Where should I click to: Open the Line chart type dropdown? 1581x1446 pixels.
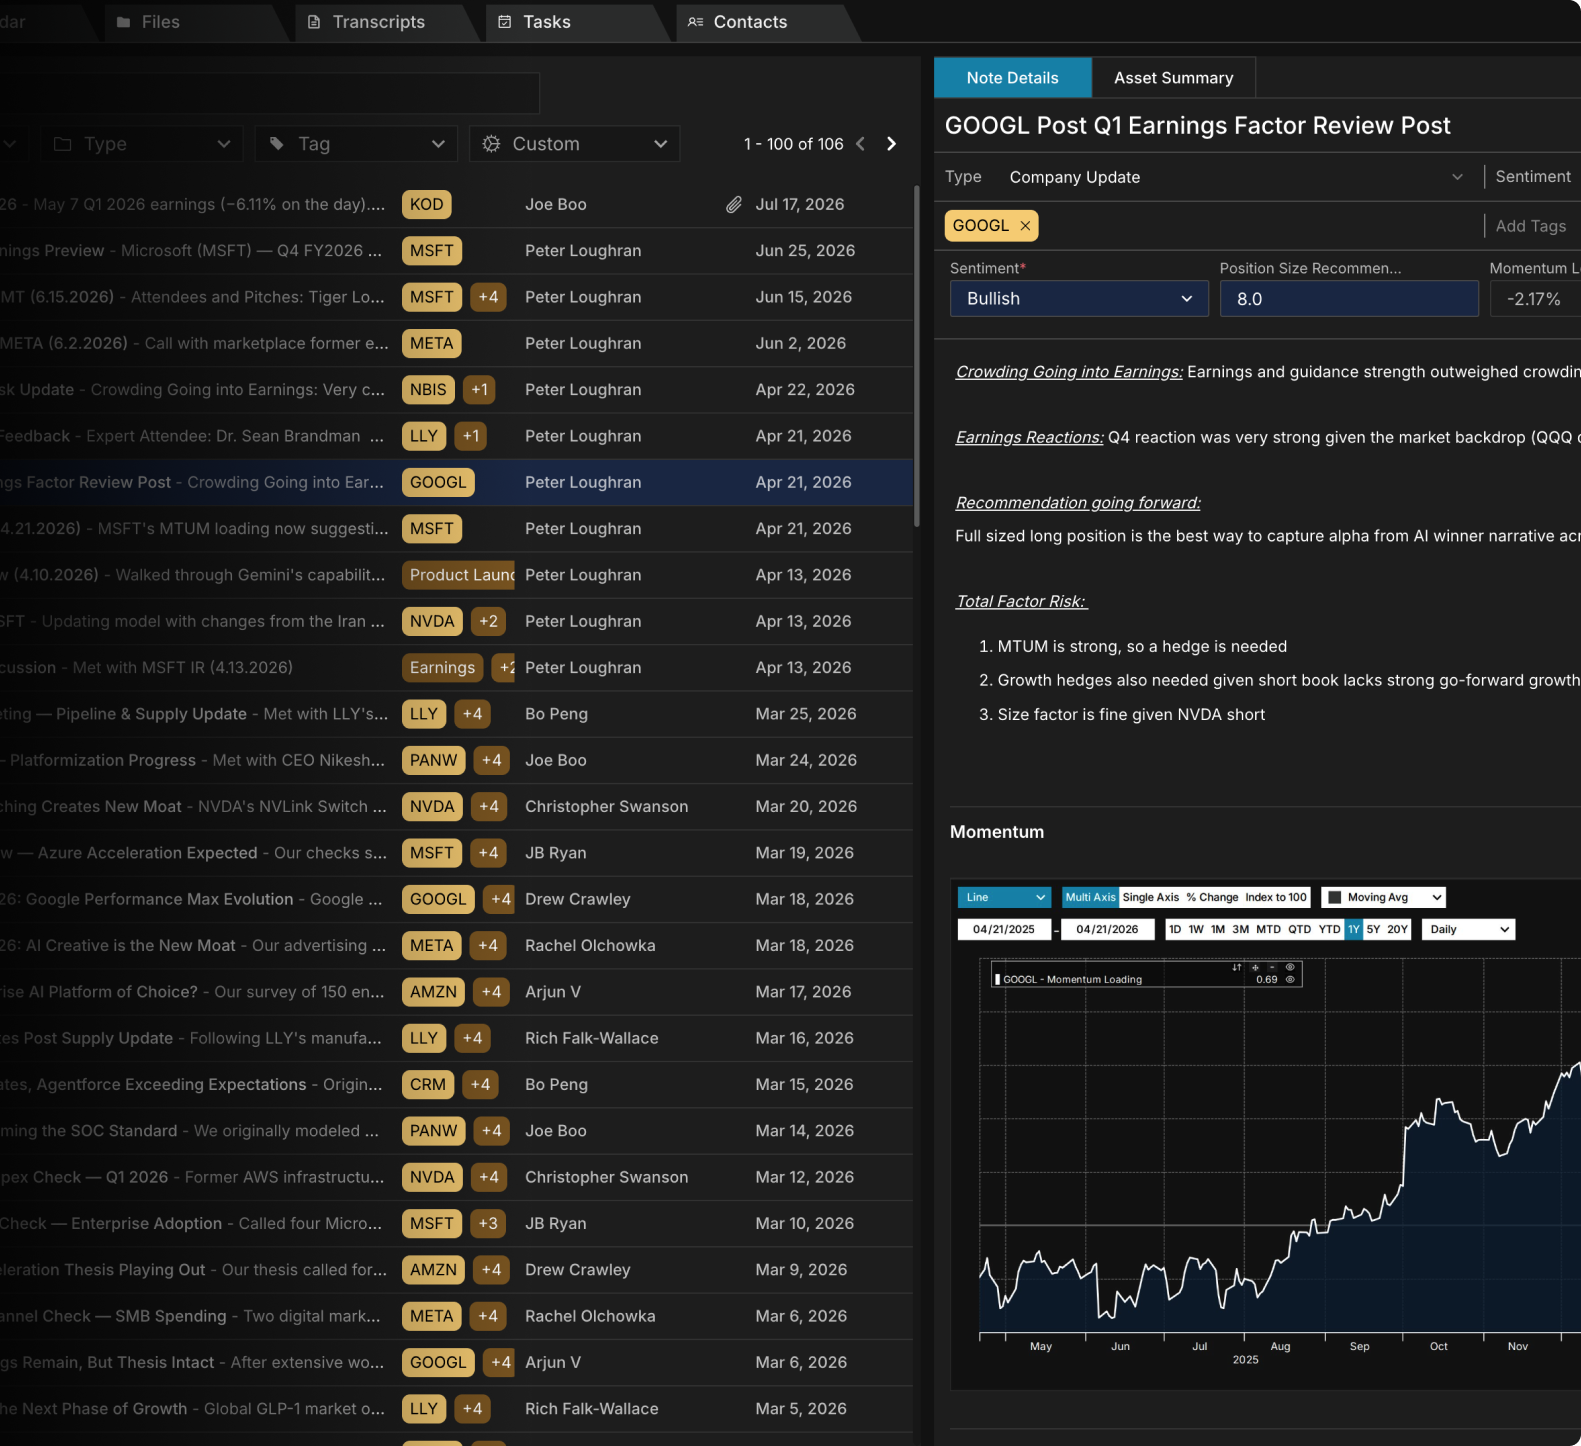tap(1004, 897)
